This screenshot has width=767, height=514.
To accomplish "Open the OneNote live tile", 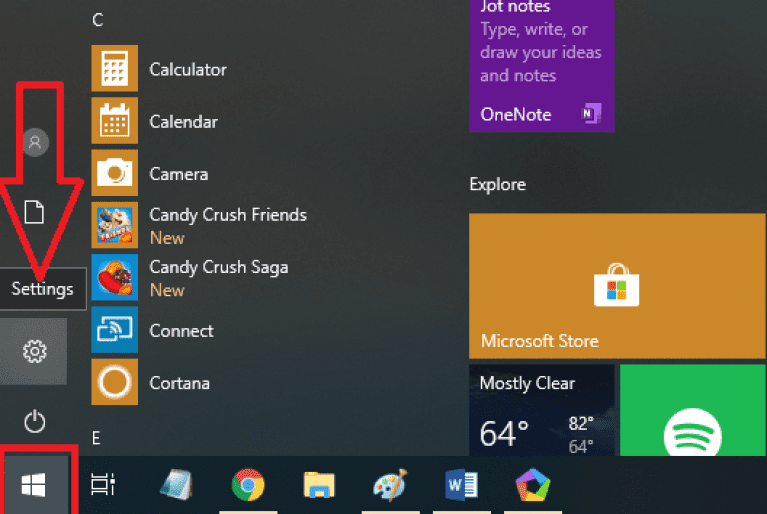I will 541,65.
